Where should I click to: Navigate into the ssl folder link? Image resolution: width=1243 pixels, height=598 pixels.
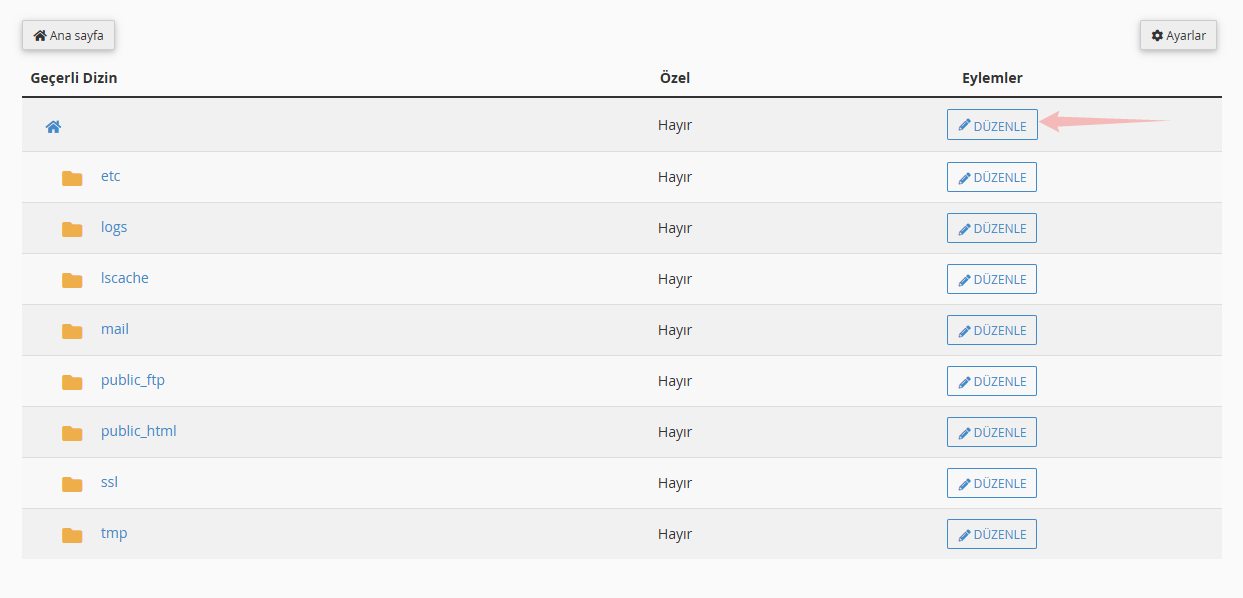[109, 482]
